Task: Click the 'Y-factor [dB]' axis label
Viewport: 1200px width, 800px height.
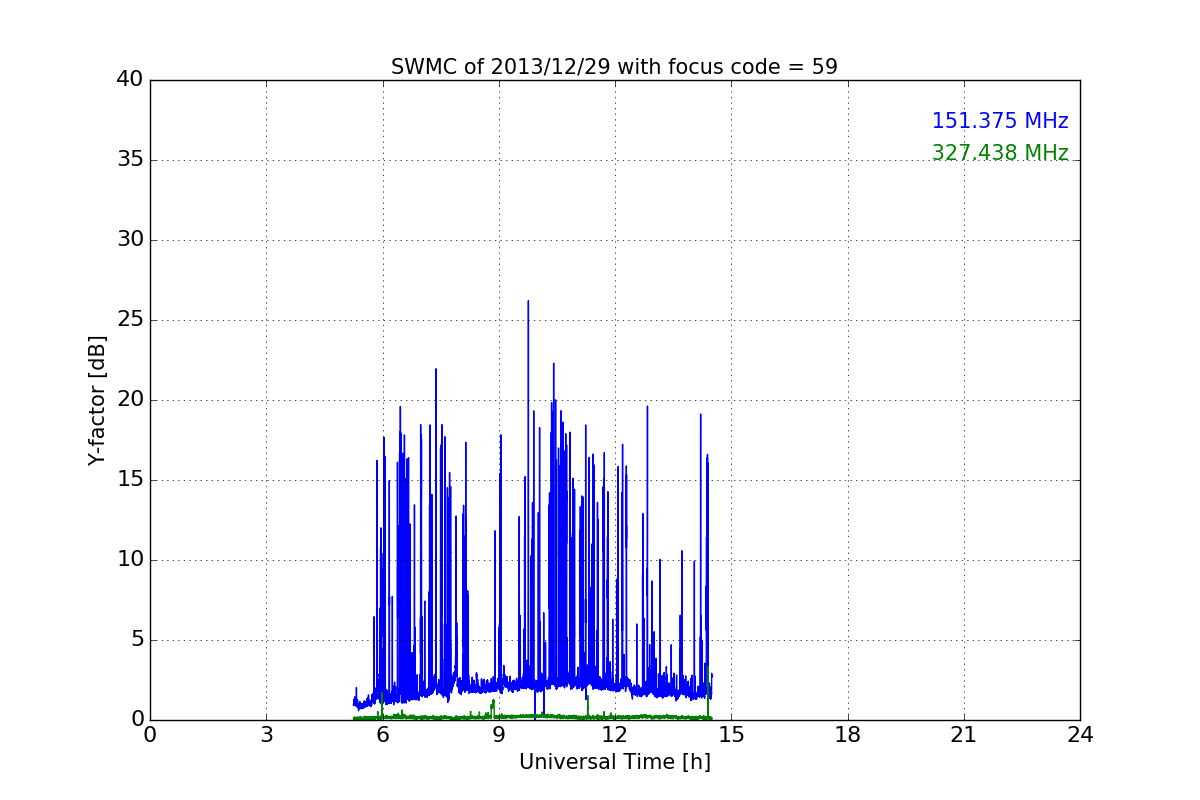Action: click(97, 400)
